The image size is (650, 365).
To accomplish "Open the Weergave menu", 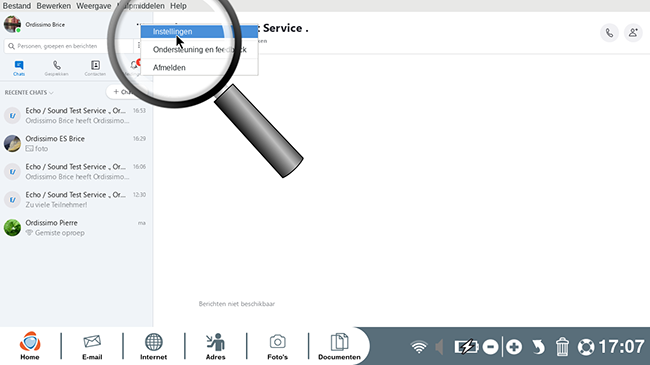I will click(x=93, y=6).
